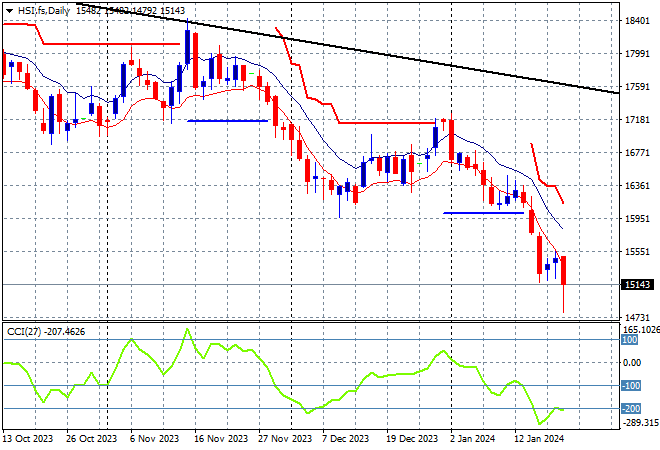Image resolution: width=660 pixels, height=450 pixels.
Task: Click the CCI 100 level label
Action: (x=630, y=340)
